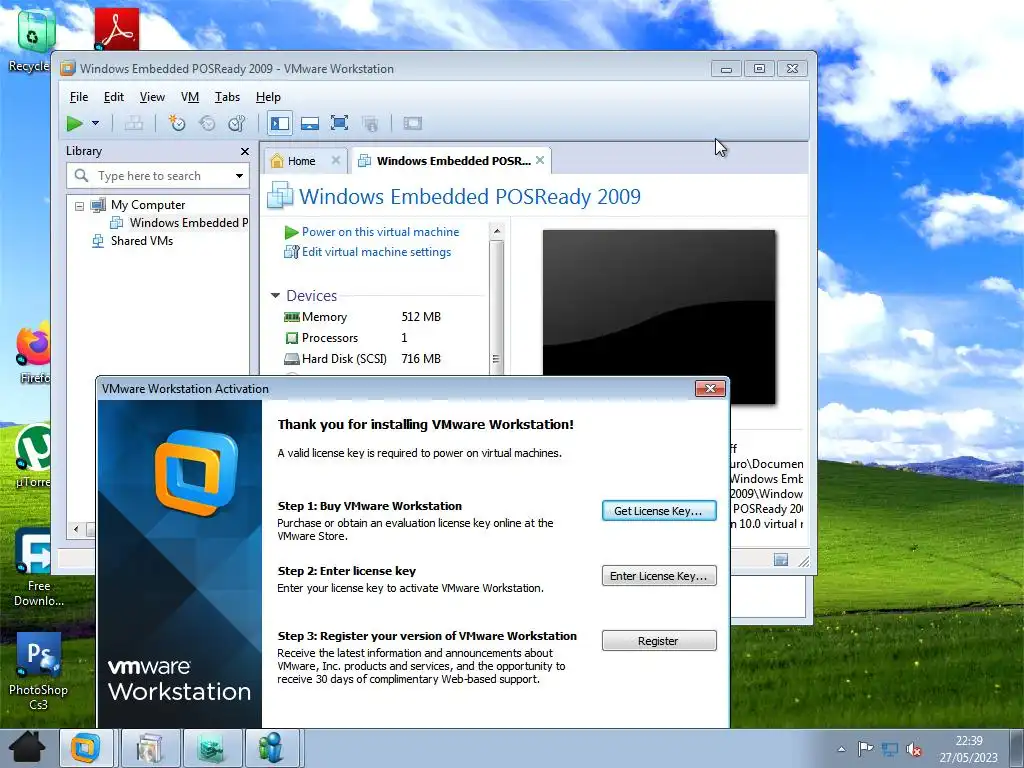The width and height of the screenshot is (1024, 768).
Task: Open the Tabs menu
Action: click(x=227, y=97)
